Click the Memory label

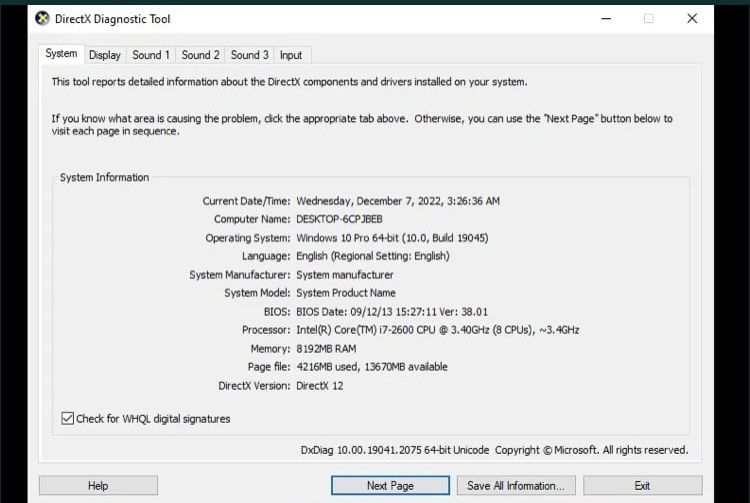coord(270,349)
